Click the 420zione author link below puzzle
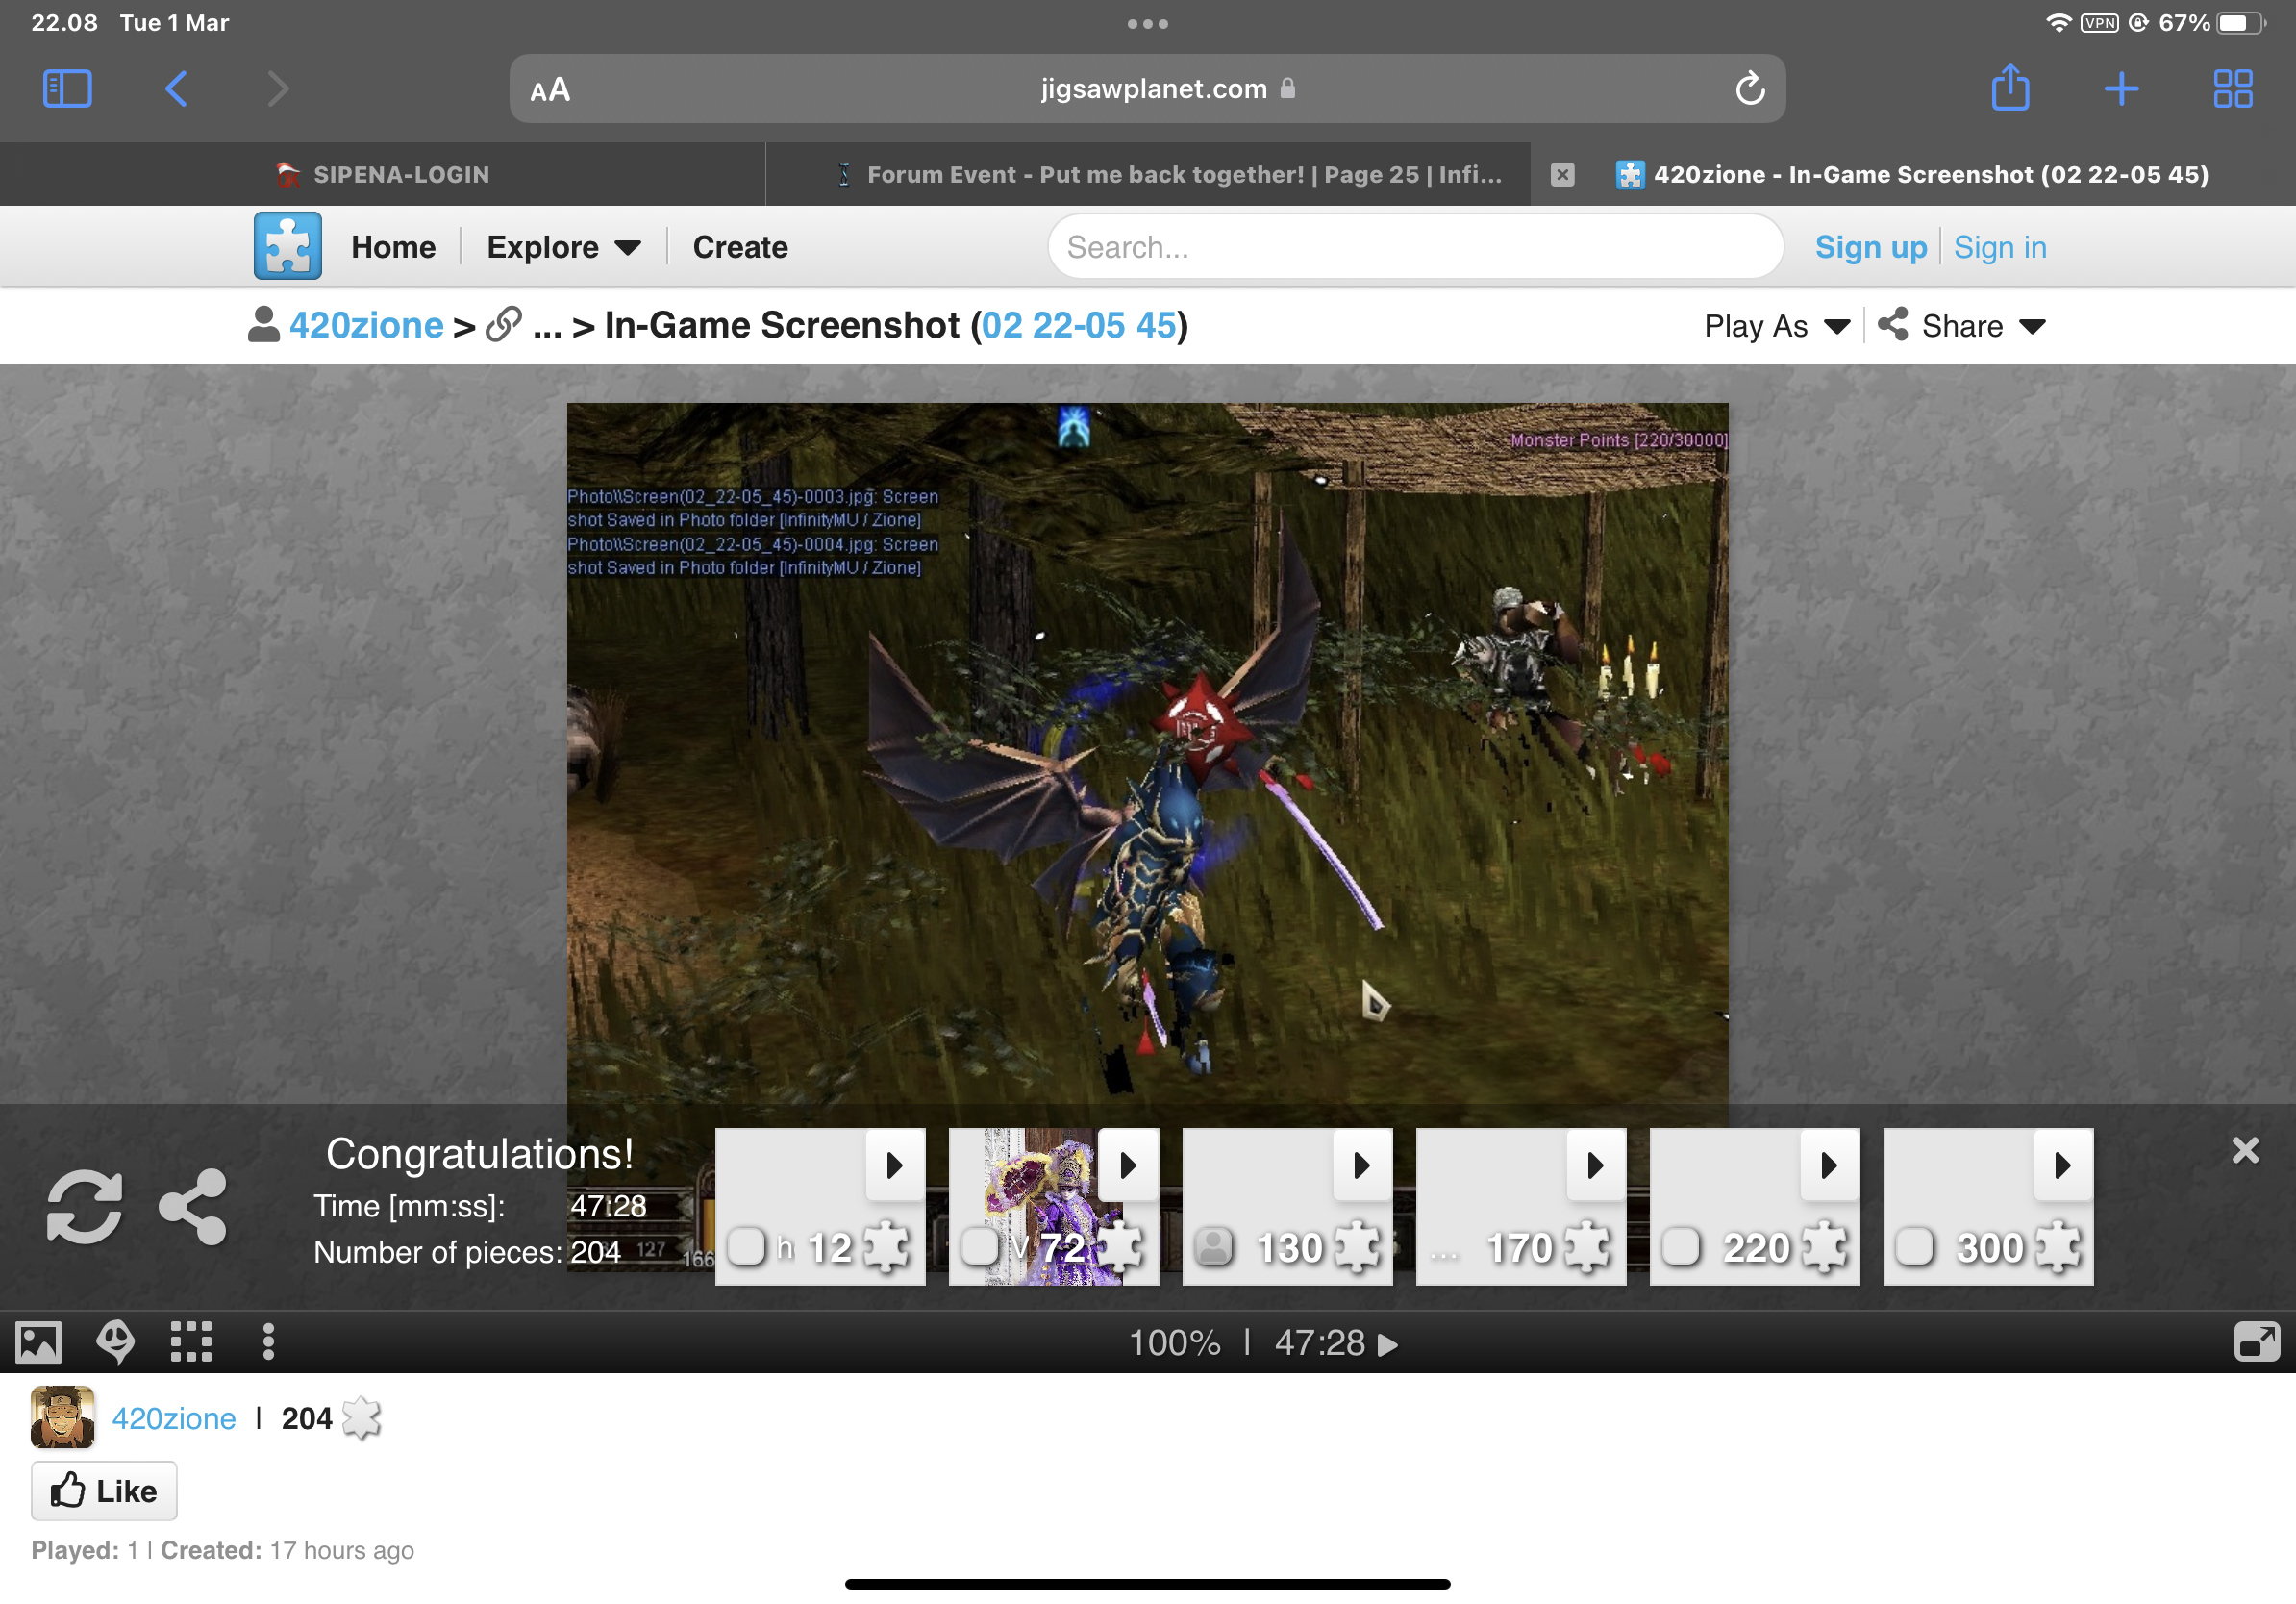This screenshot has width=2296, height=1604. click(173, 1418)
